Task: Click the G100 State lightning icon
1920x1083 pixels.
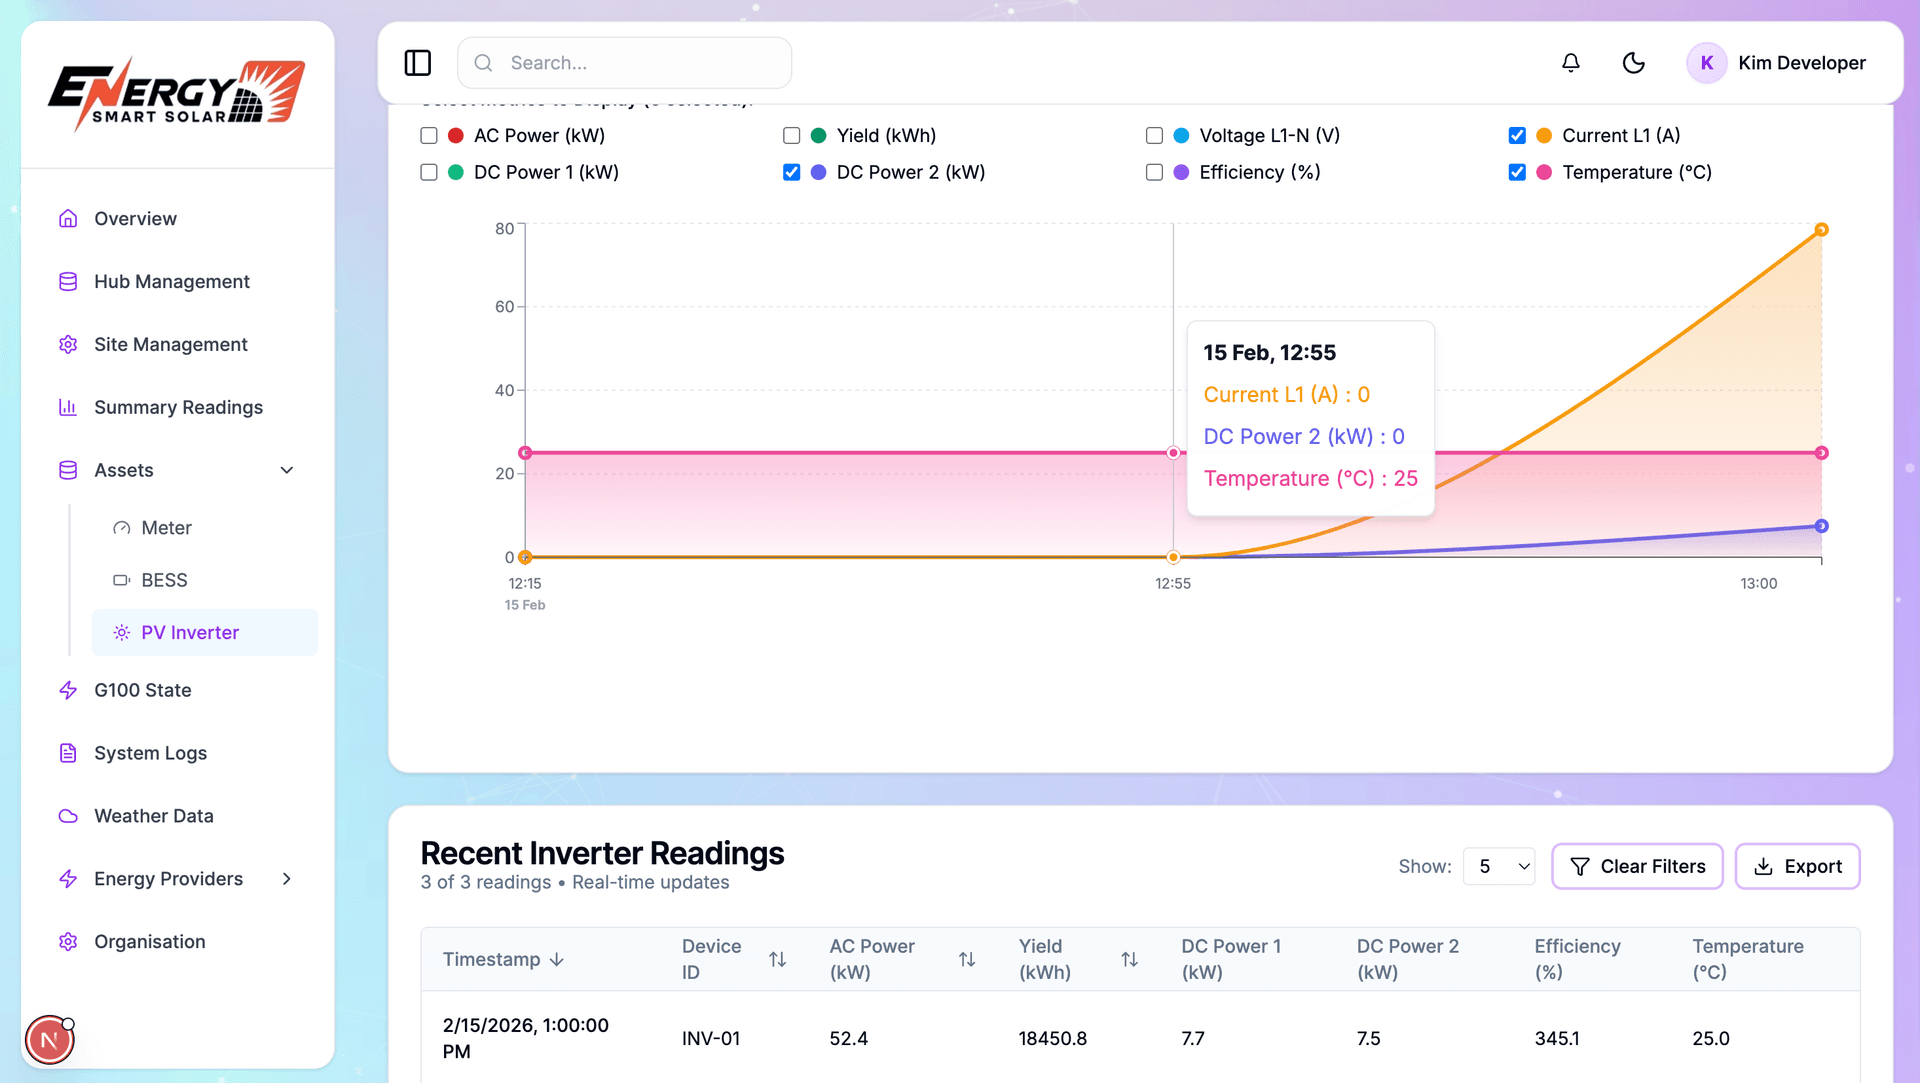Action: click(x=68, y=690)
